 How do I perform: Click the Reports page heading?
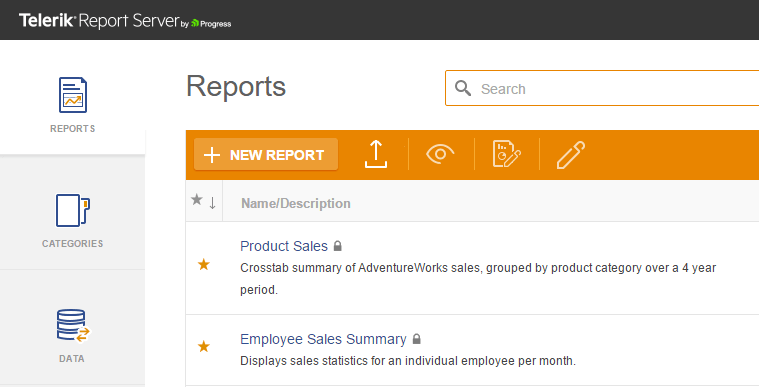tap(236, 87)
